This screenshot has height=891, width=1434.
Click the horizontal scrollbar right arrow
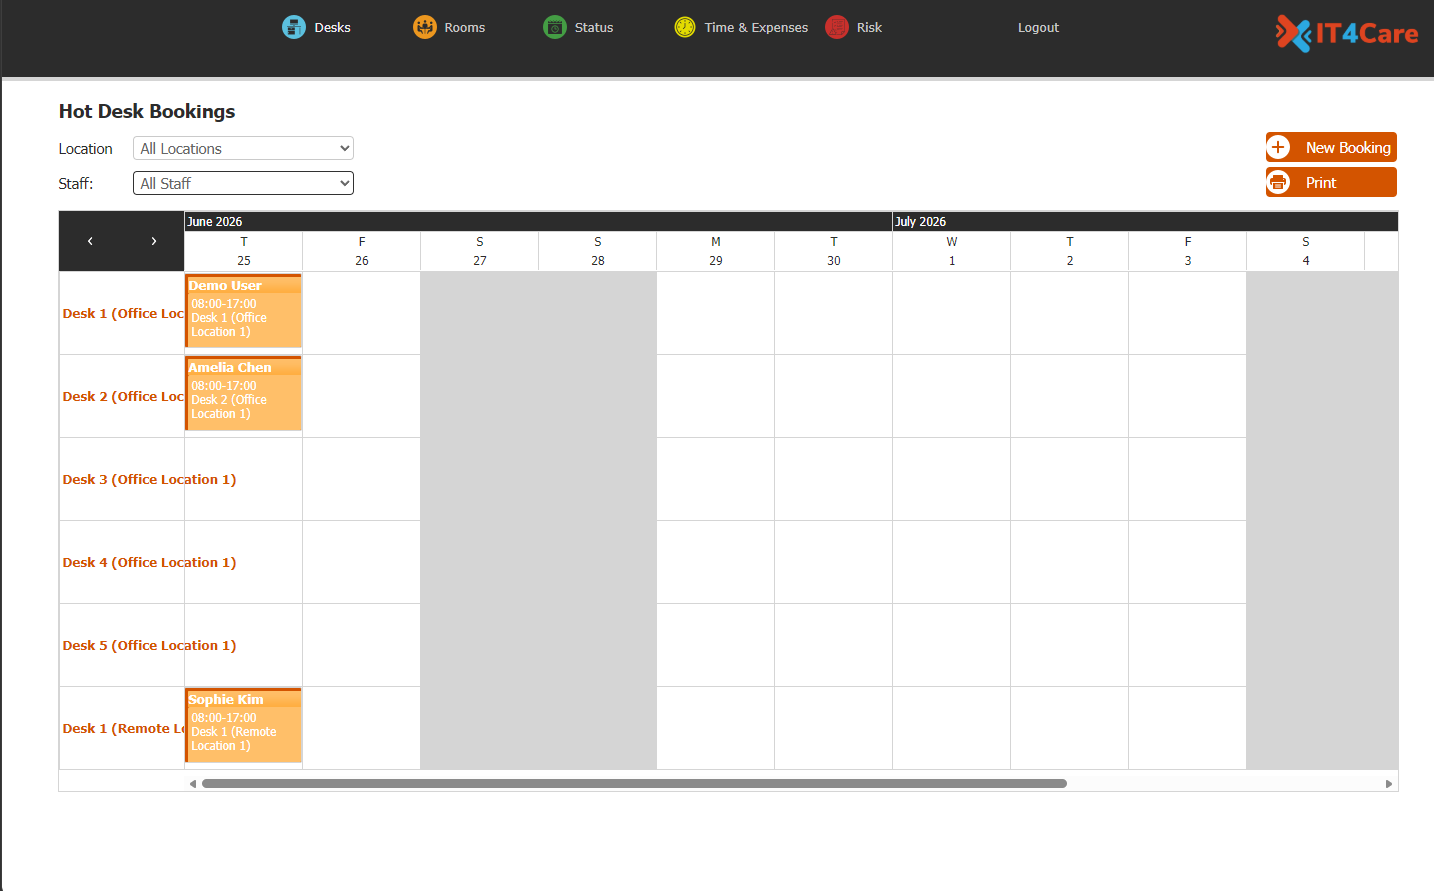(x=1389, y=784)
